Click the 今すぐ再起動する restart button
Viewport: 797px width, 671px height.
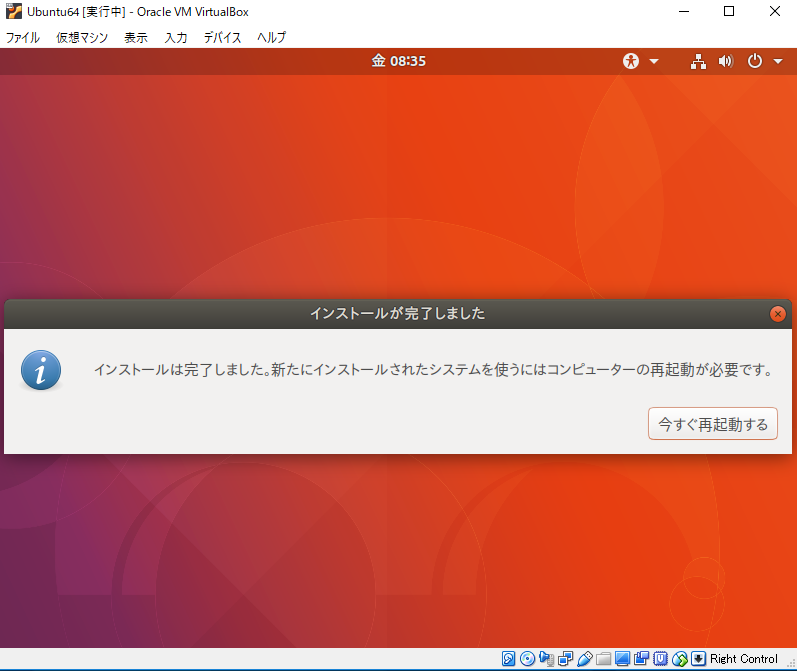pyautogui.click(x=713, y=423)
